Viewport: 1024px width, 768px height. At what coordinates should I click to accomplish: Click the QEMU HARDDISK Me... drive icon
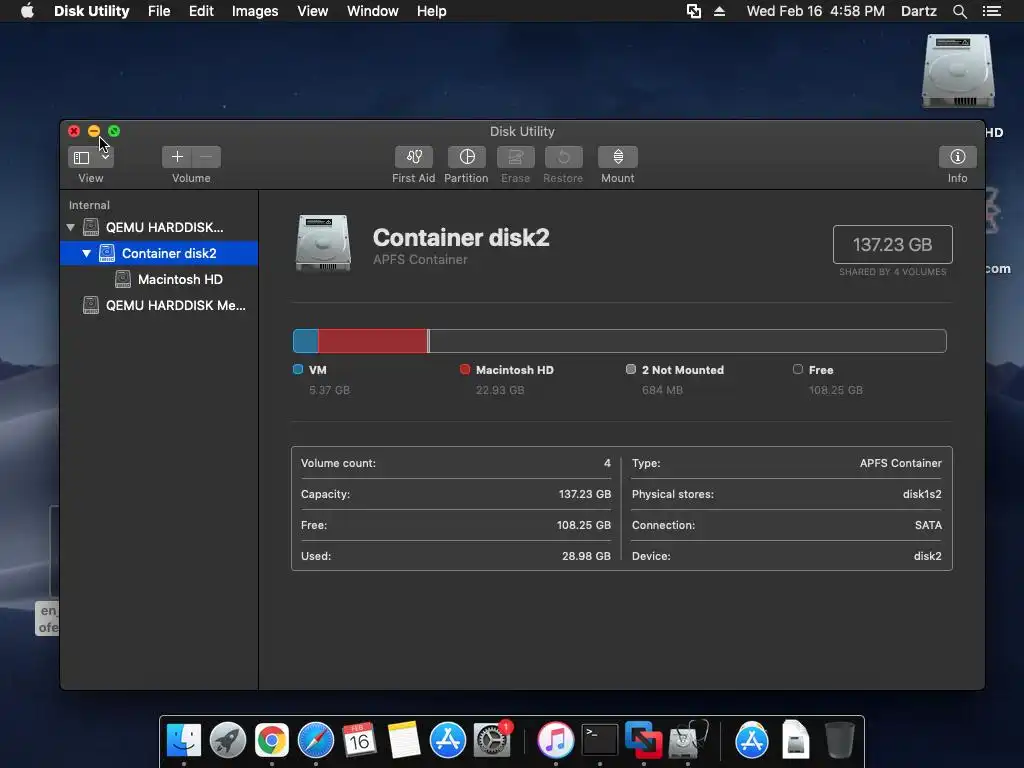91,305
